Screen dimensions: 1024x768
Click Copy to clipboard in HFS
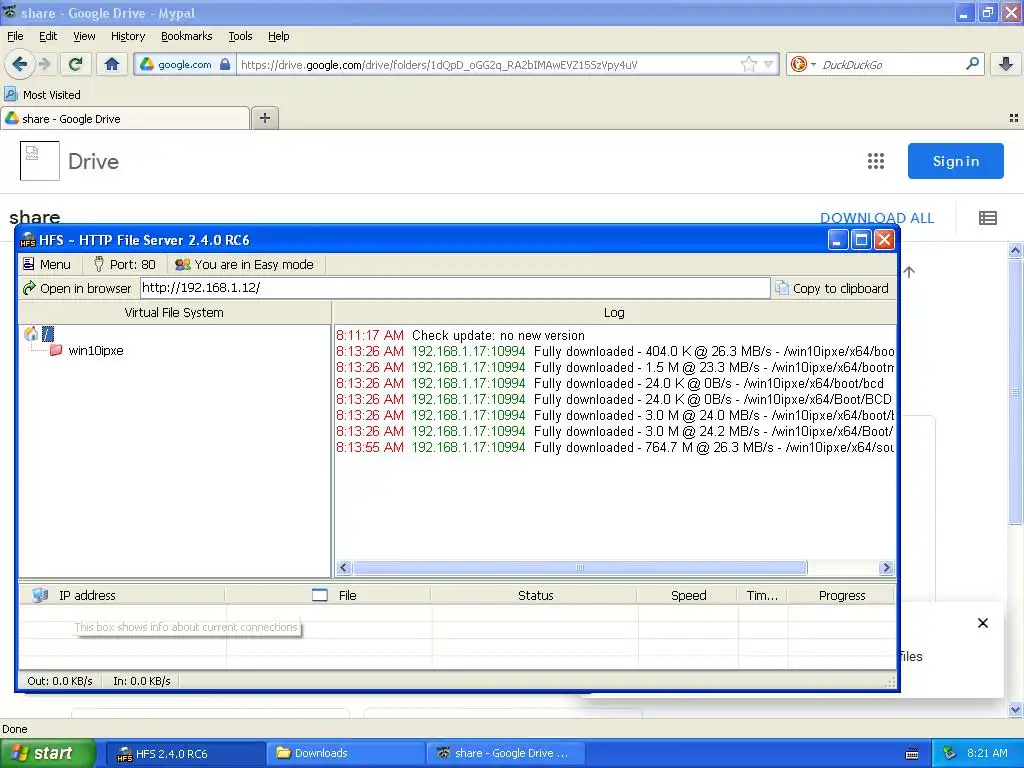[x=832, y=288]
